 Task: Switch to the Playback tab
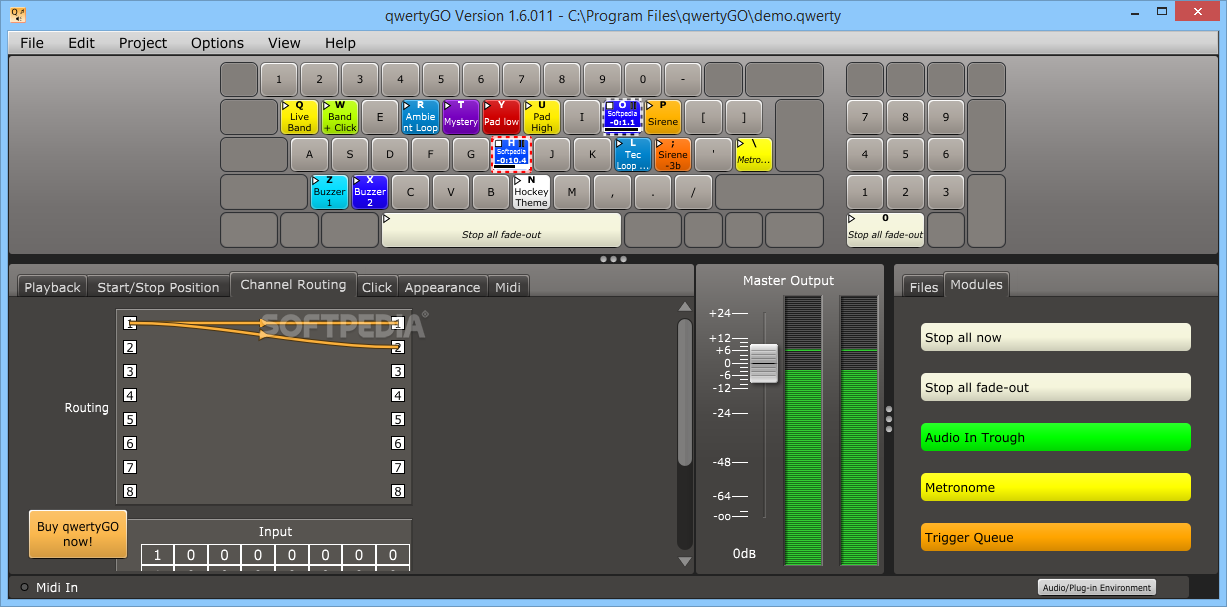click(52, 287)
